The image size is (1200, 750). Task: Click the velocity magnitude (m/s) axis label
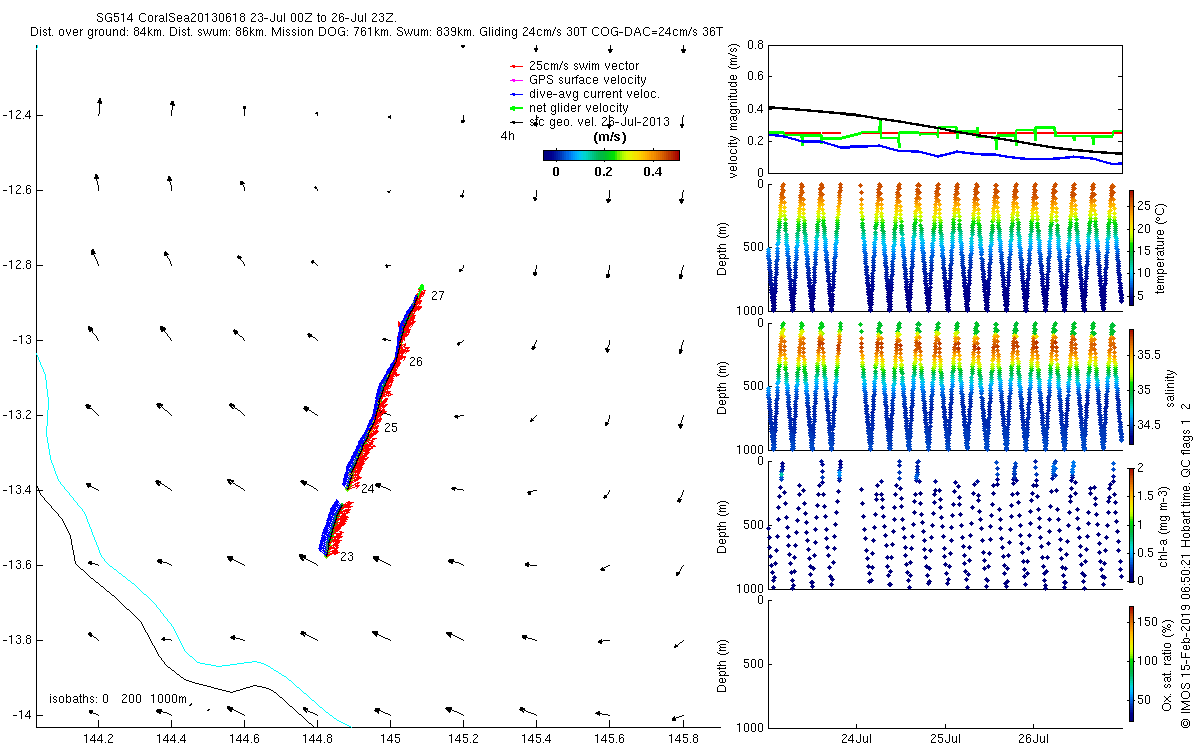735,112
